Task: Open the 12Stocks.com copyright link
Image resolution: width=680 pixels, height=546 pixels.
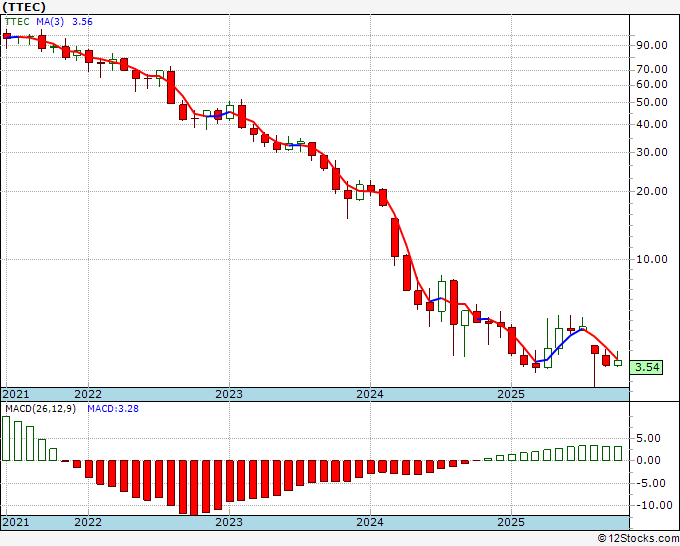Action: coord(638,539)
